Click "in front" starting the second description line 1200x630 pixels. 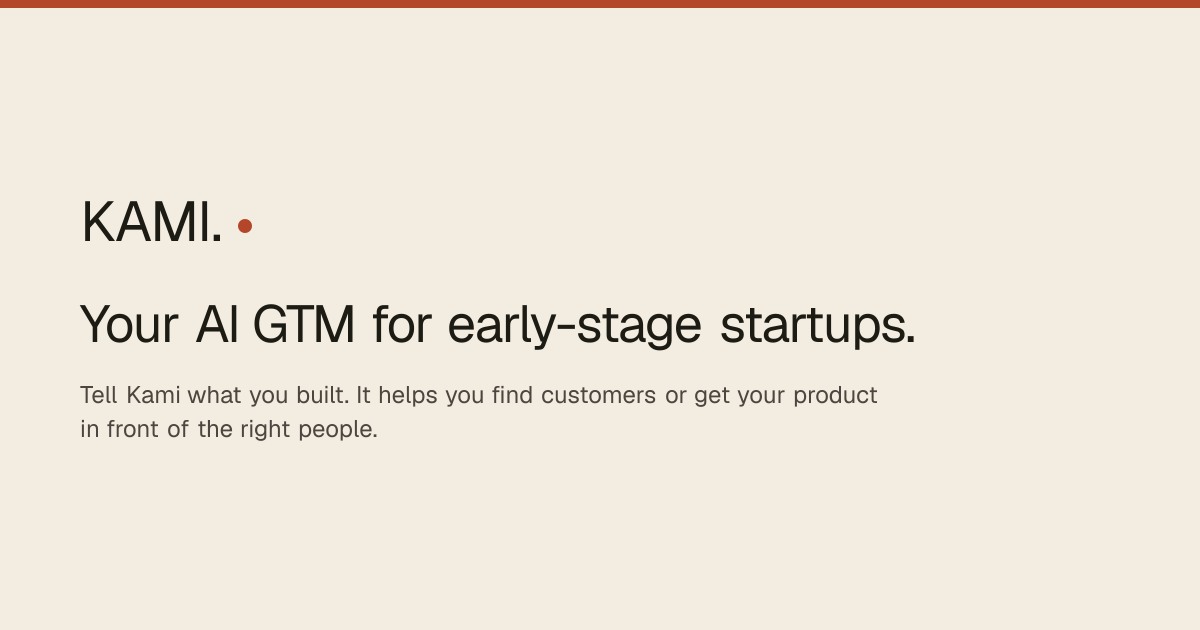120,430
